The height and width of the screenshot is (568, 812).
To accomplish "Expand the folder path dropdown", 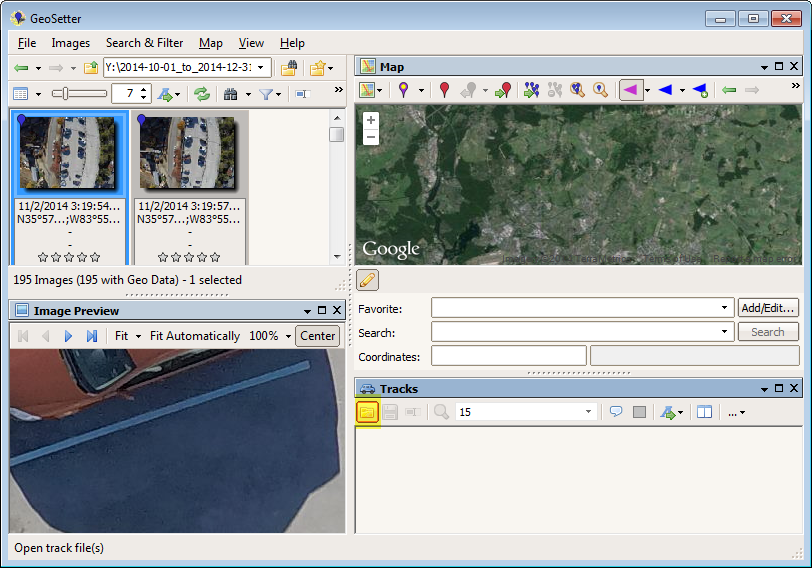I will (x=262, y=68).
